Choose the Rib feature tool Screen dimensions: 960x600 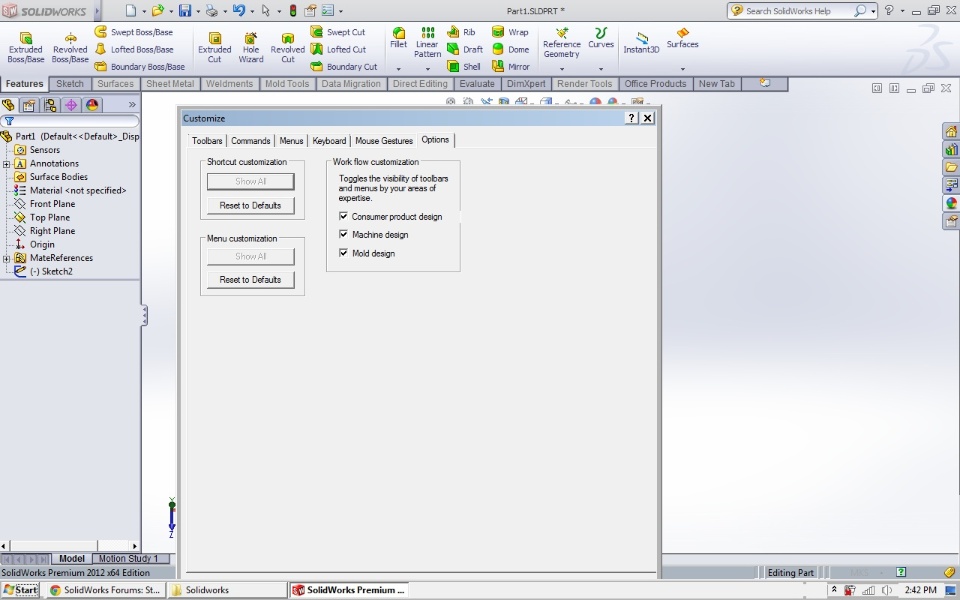tap(461, 32)
